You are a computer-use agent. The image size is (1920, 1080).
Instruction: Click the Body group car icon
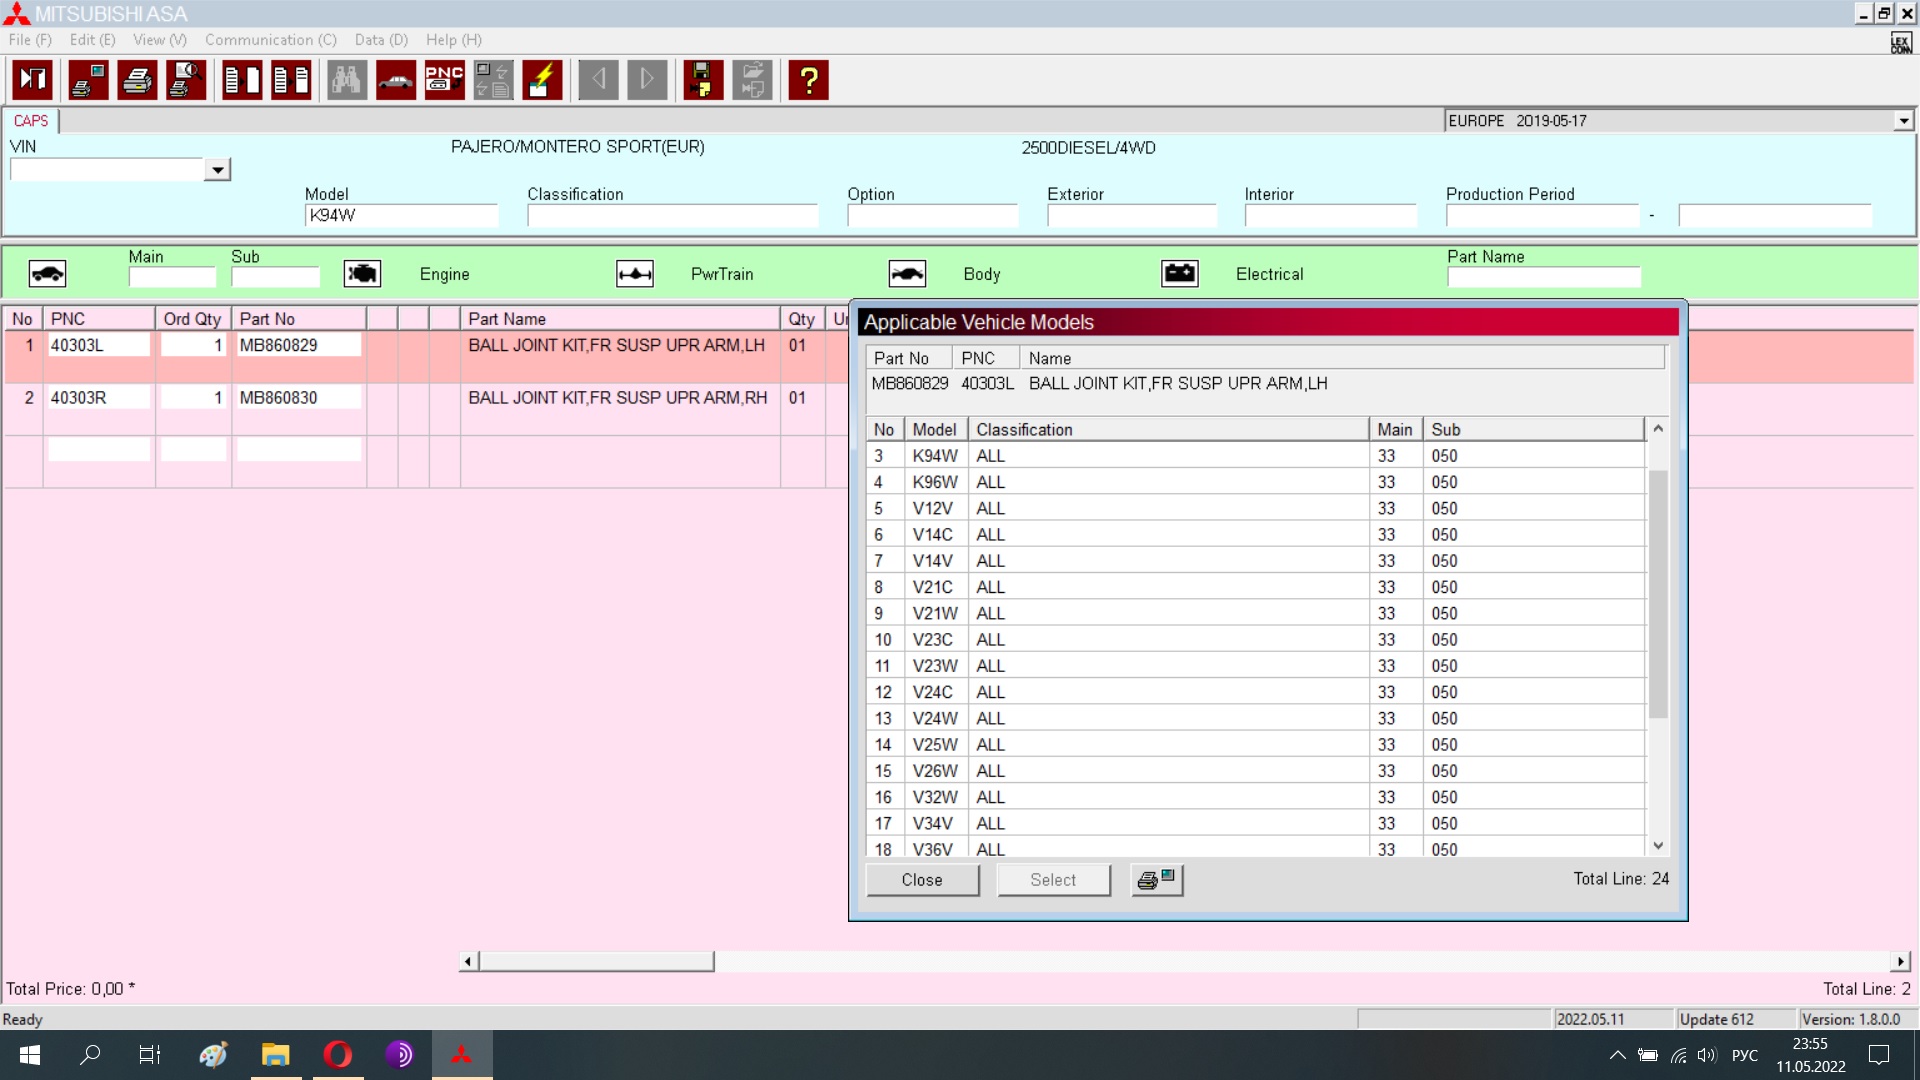tap(907, 274)
